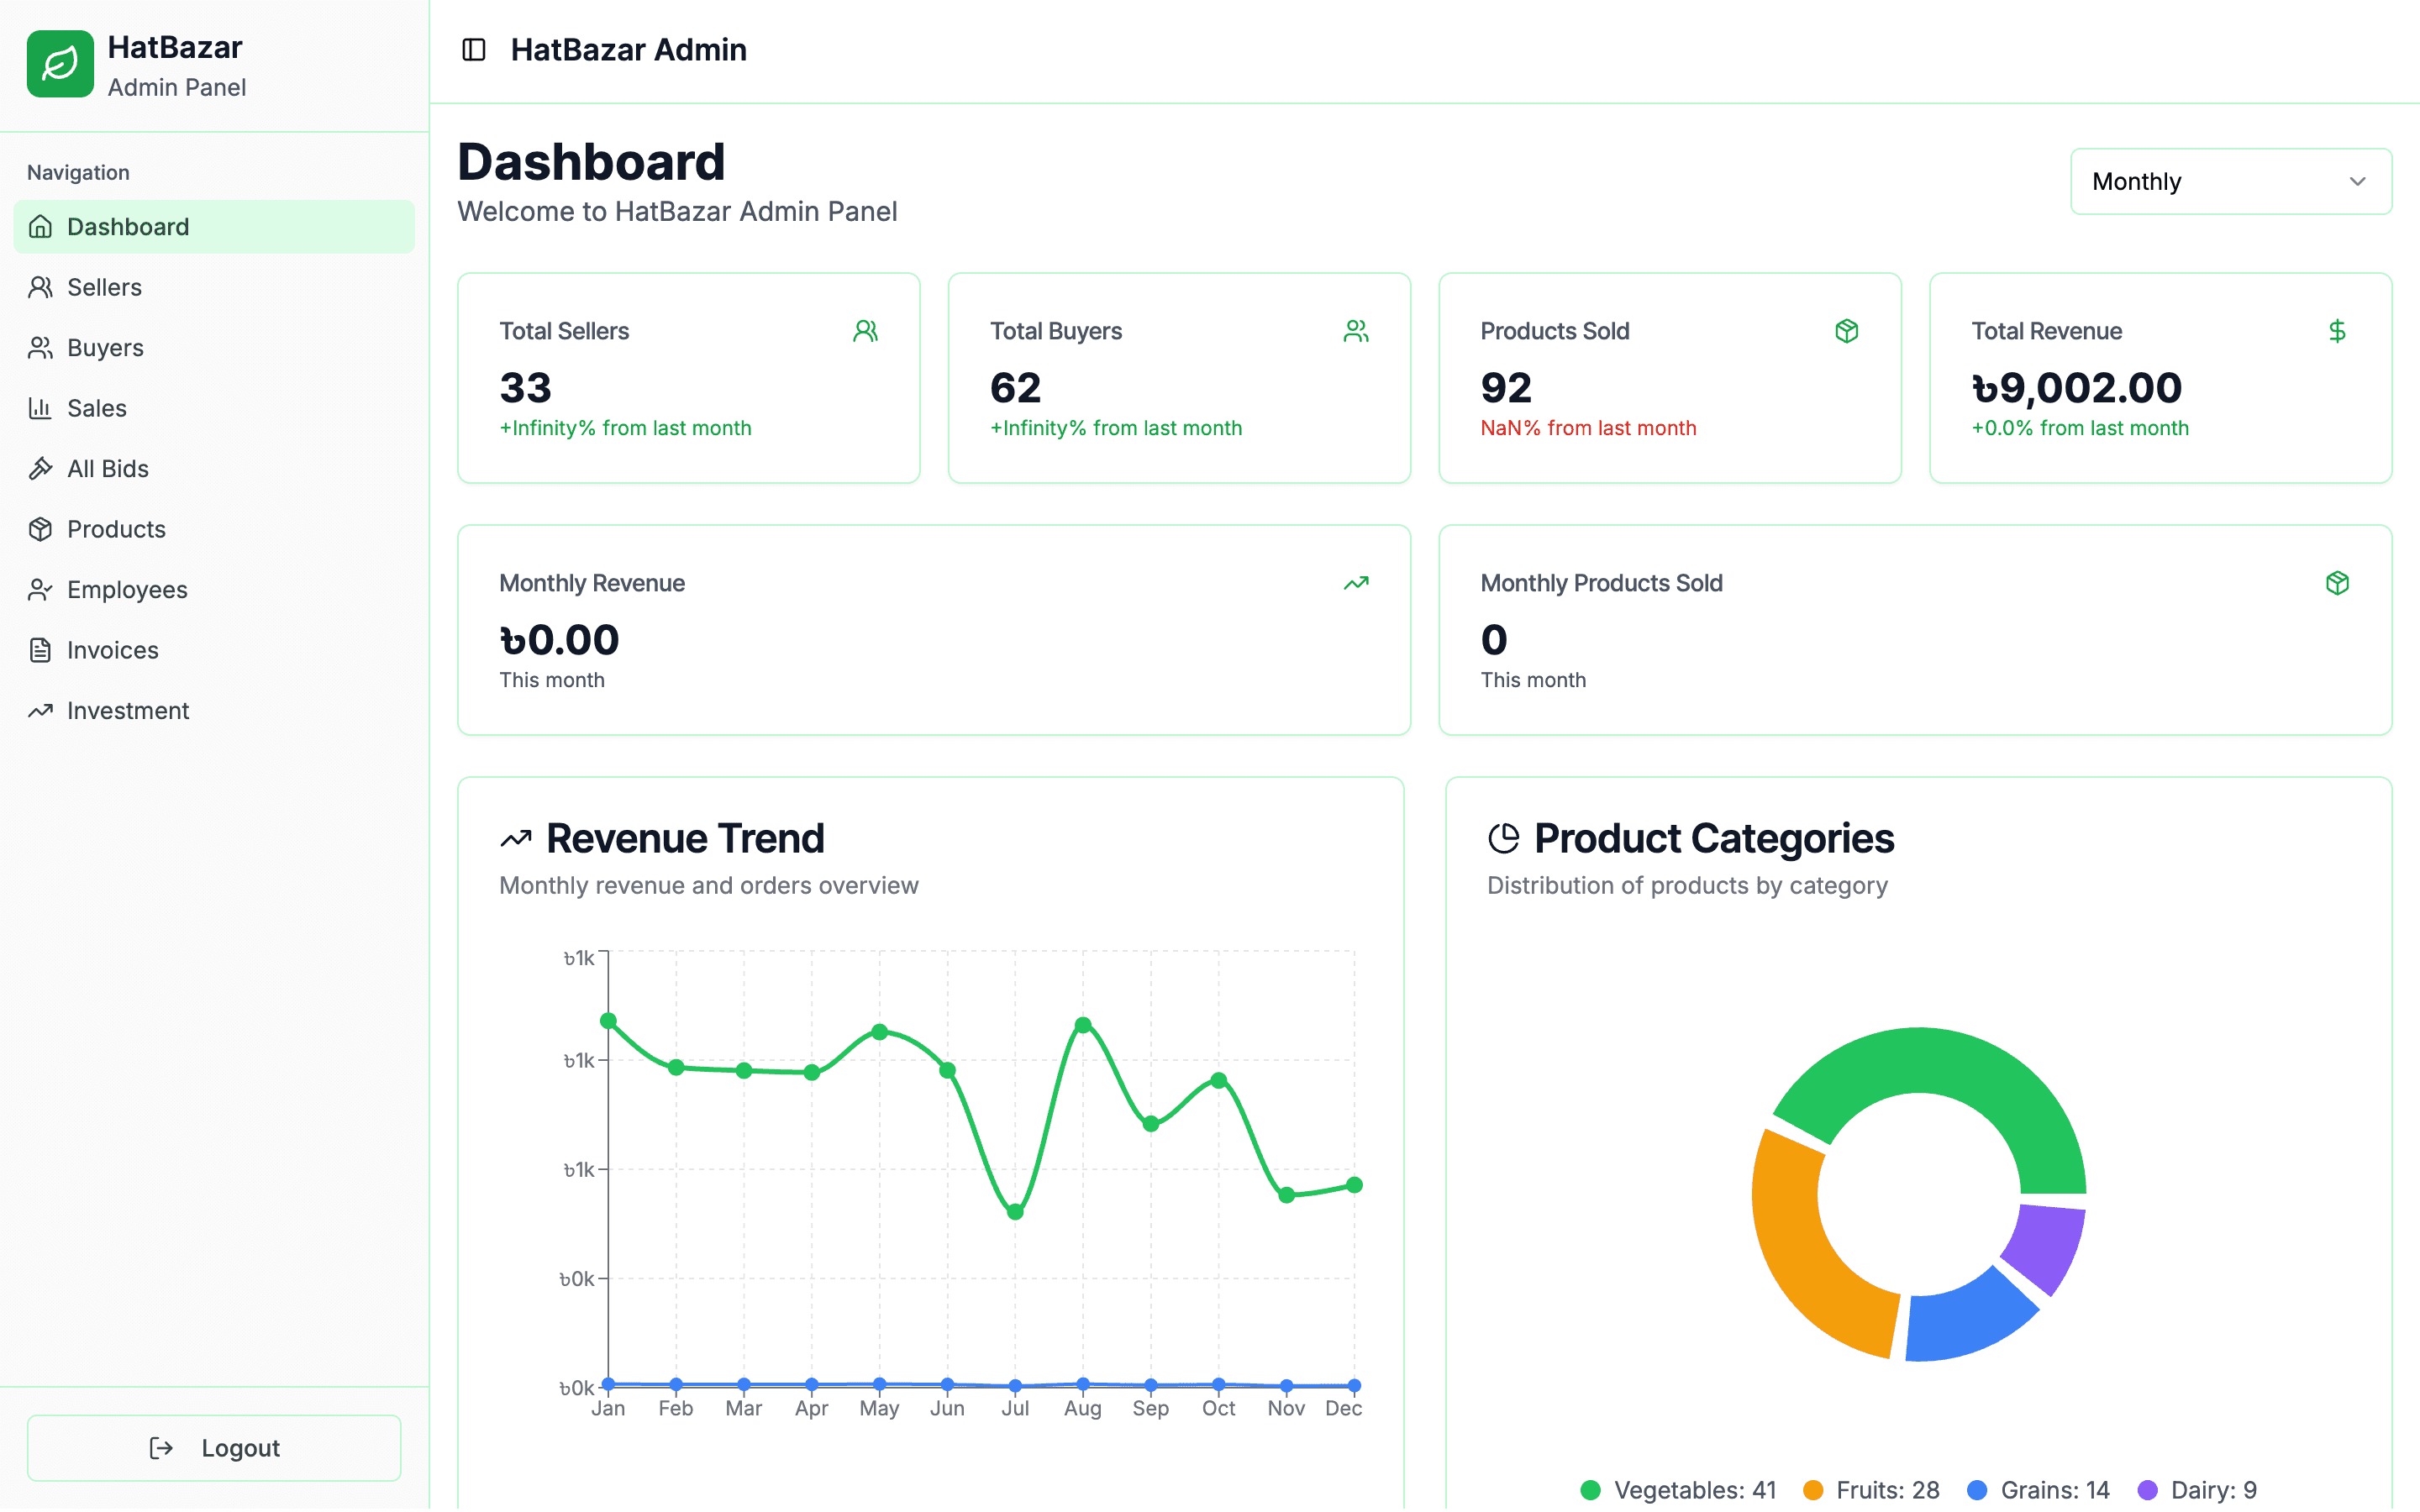Viewport: 2420px width, 1512px height.
Task: Open Sales via the bar chart icon
Action: coord(41,408)
